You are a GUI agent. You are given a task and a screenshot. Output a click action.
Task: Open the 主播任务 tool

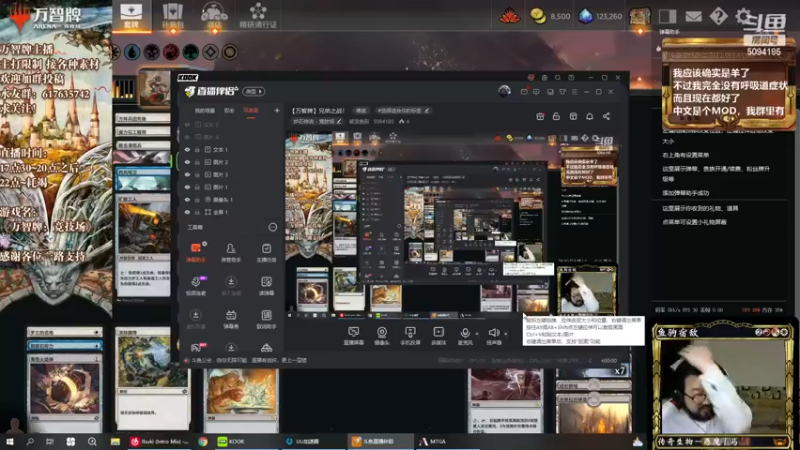click(266, 253)
